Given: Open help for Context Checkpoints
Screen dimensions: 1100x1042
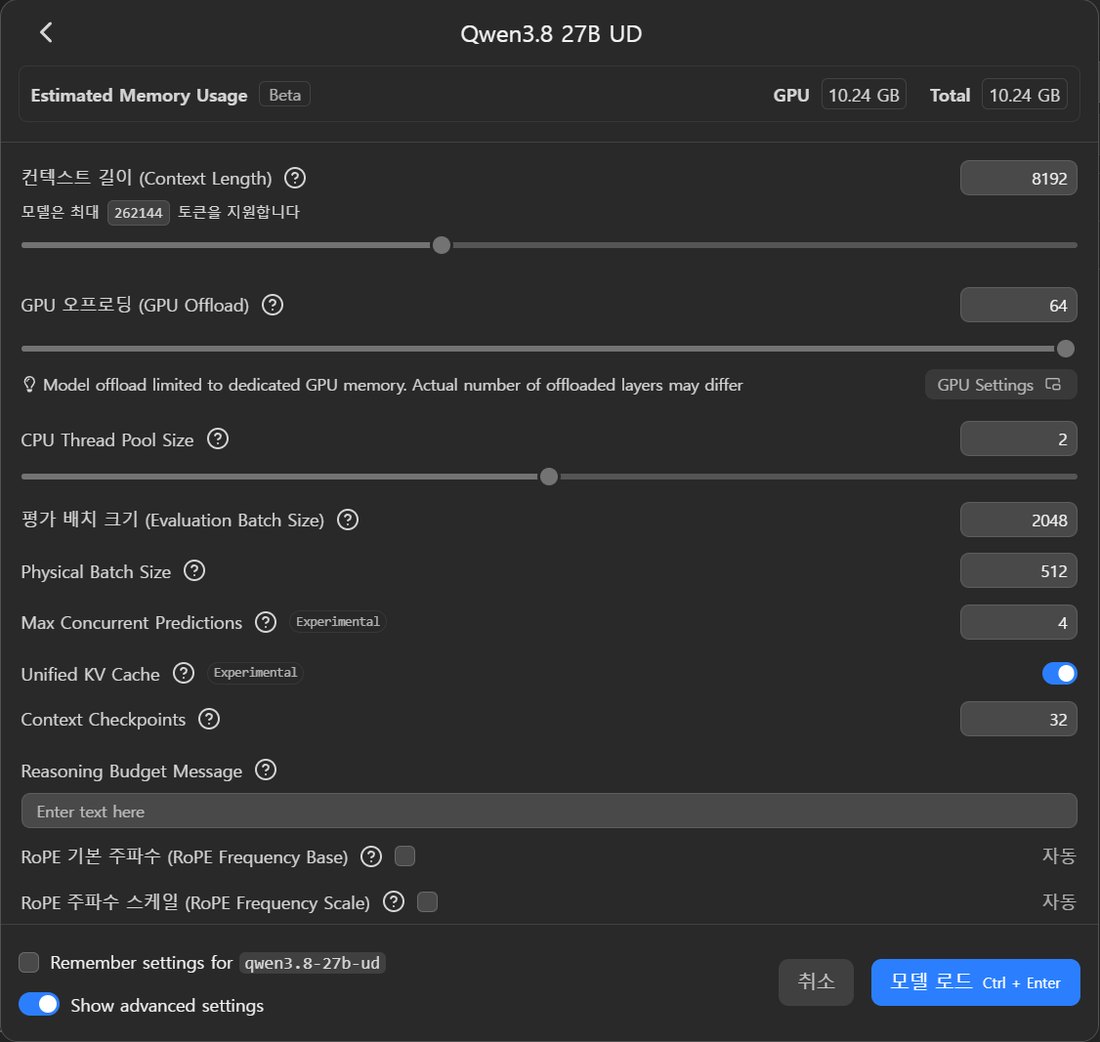Looking at the screenshot, I should point(208,719).
